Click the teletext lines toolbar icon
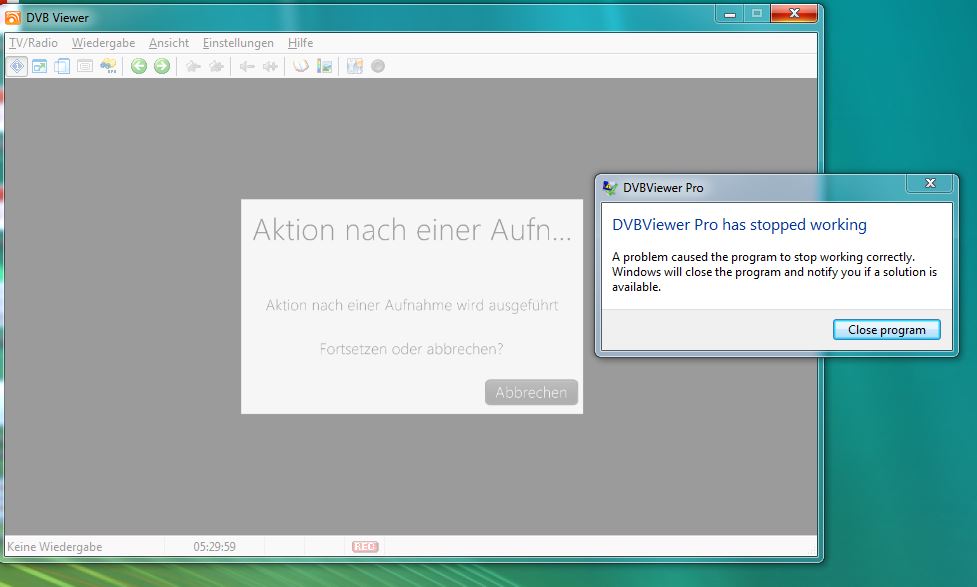 (x=85, y=67)
